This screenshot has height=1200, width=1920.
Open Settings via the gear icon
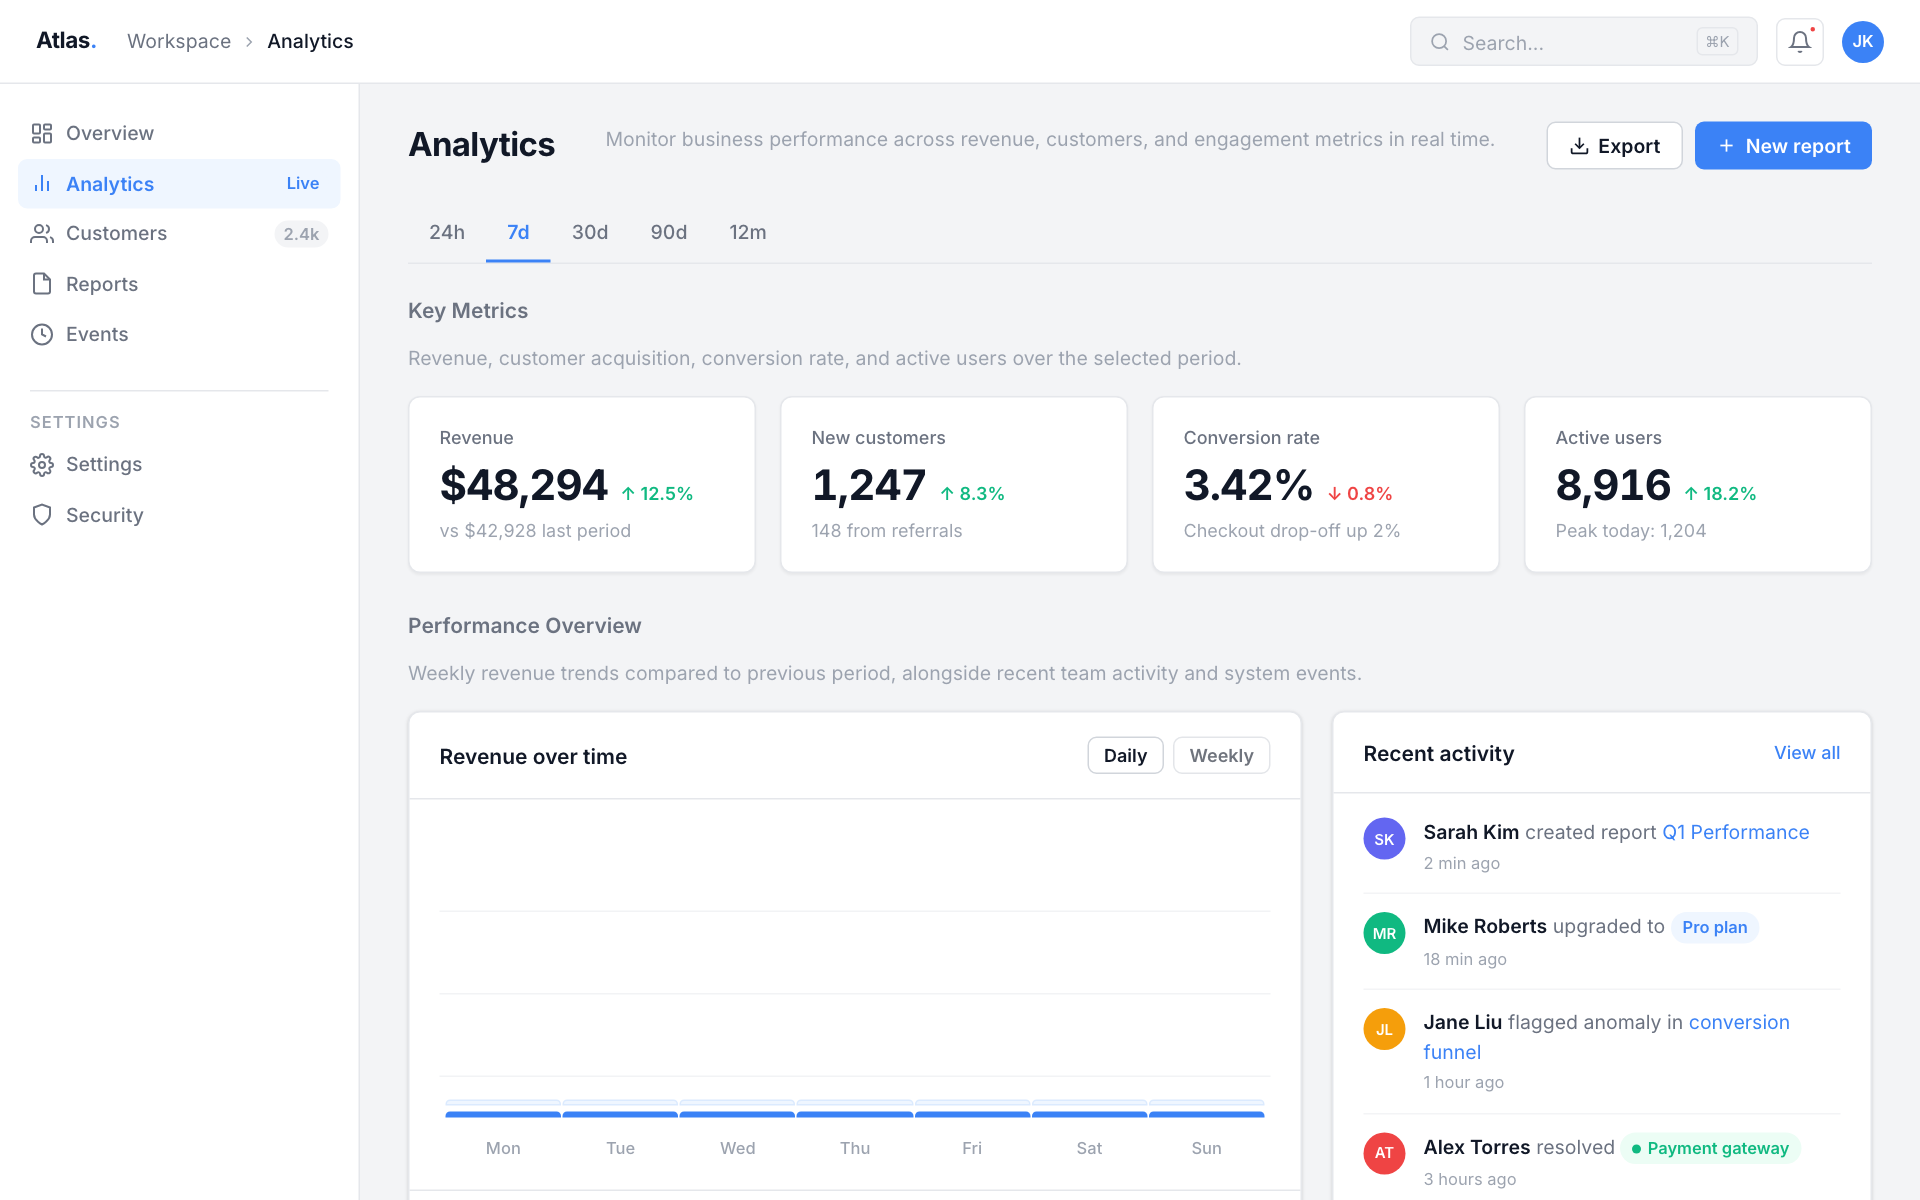click(42, 464)
